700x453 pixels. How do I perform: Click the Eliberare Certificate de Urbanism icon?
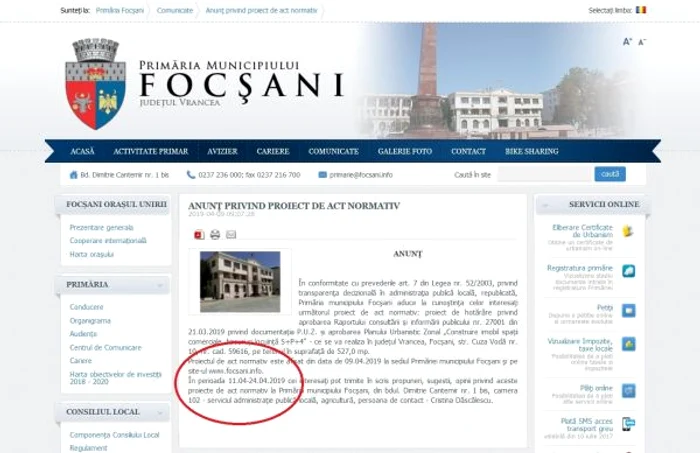628,231
